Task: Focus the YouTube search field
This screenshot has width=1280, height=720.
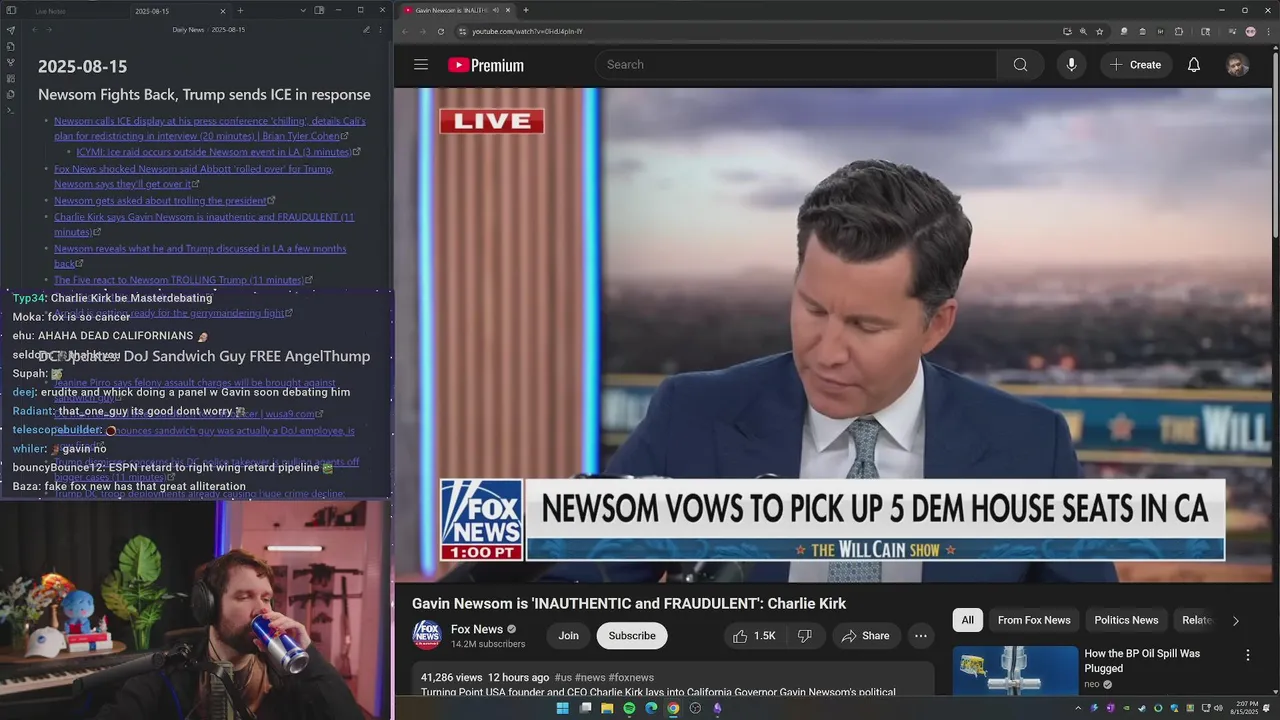Action: pyautogui.click(x=796, y=64)
